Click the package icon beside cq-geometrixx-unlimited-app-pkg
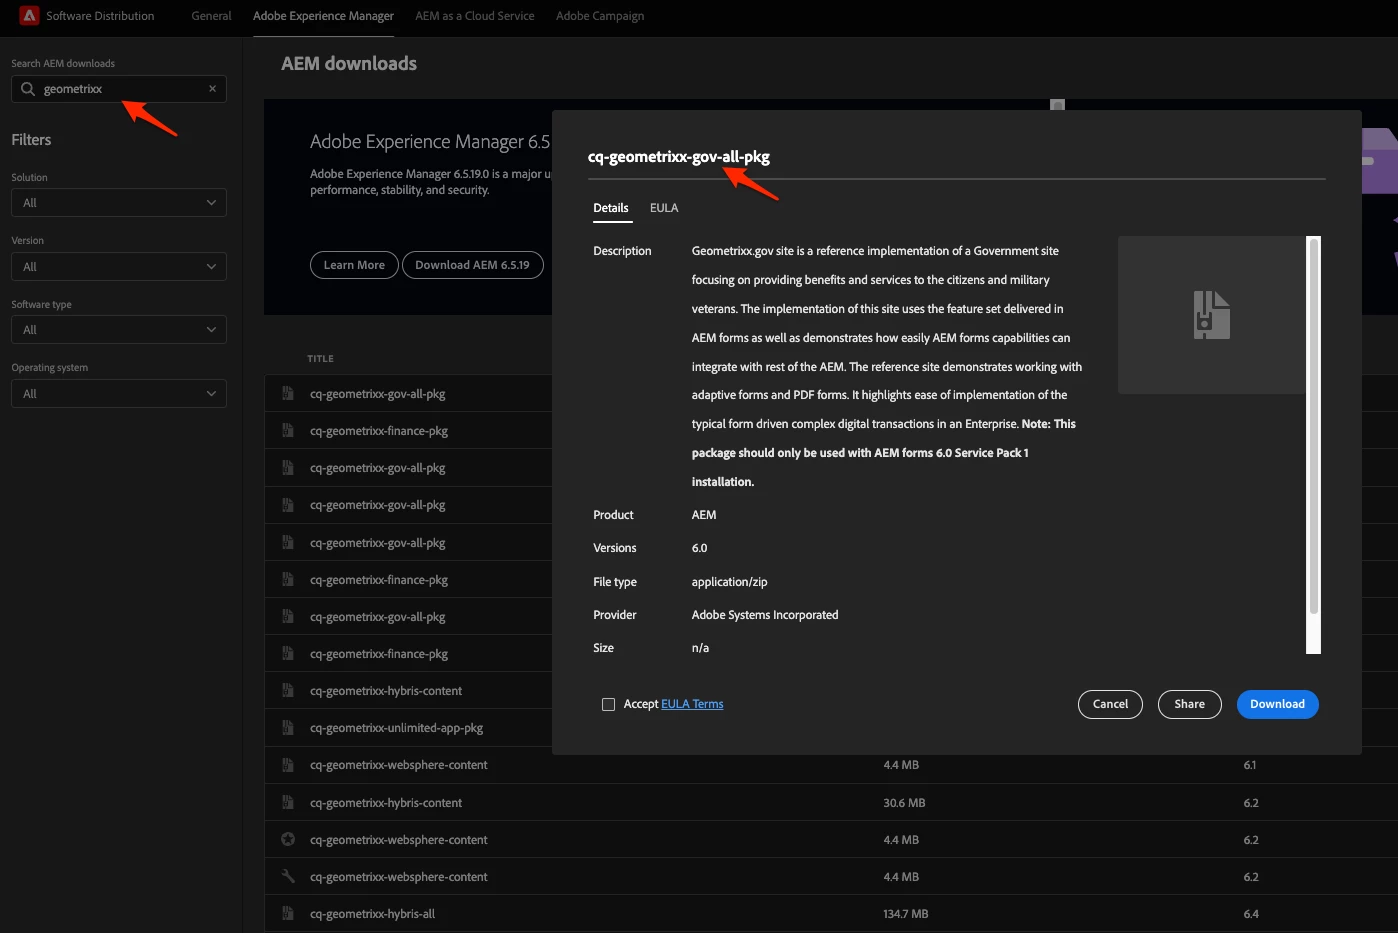The width and height of the screenshot is (1398, 933). 288,728
